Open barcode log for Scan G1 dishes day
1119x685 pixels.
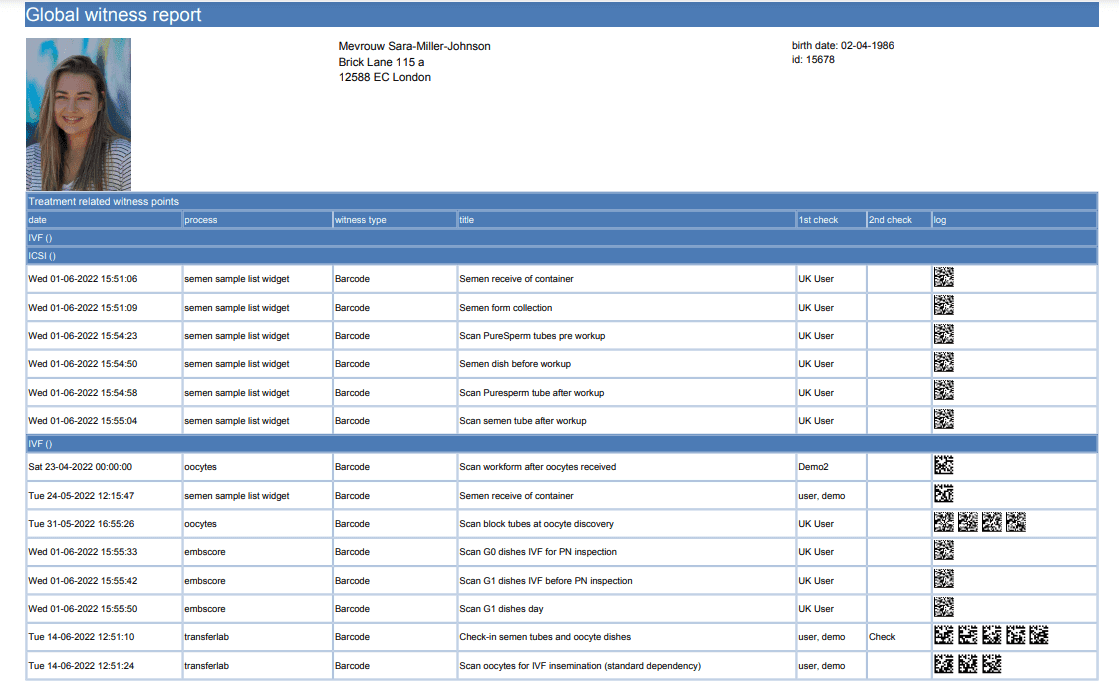943,607
